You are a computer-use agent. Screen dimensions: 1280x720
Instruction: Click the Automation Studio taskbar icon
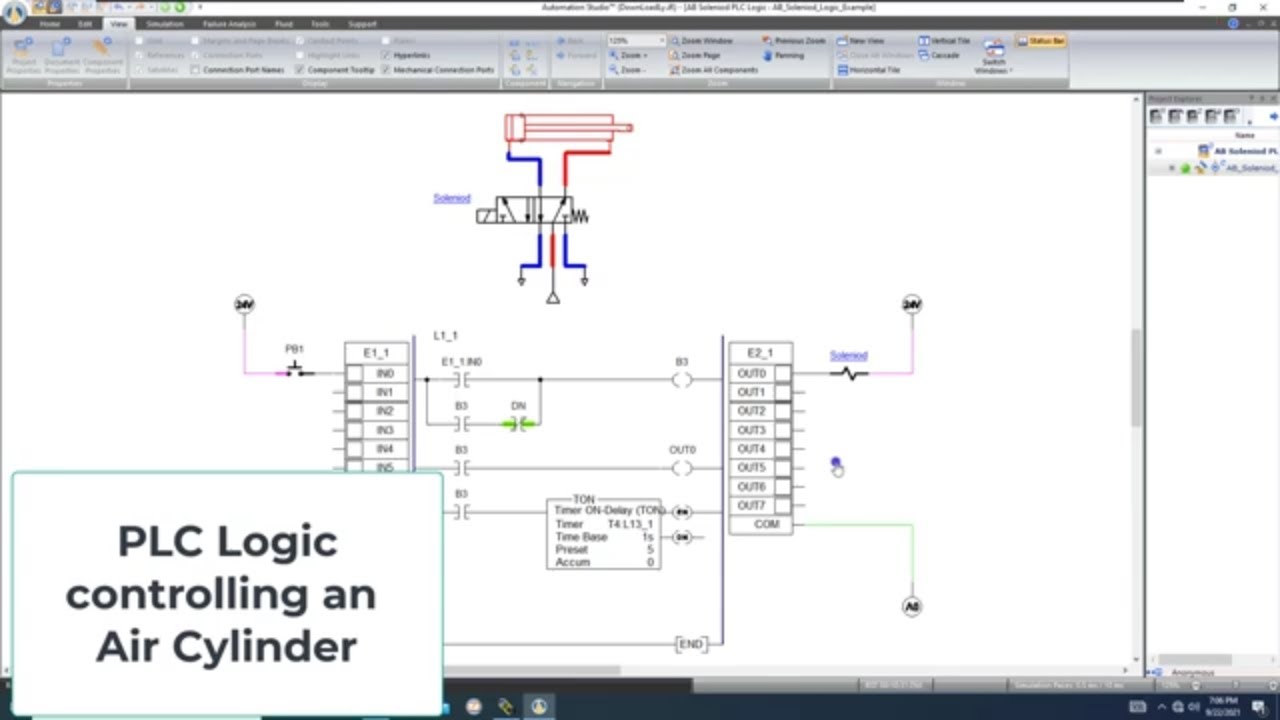tap(539, 706)
